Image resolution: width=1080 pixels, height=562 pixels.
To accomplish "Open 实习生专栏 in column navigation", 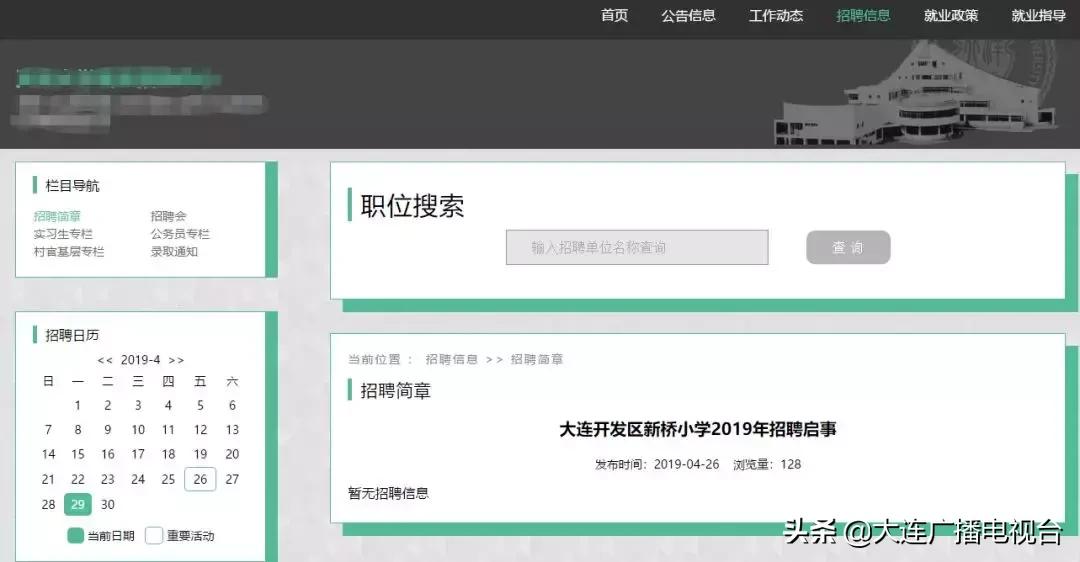I will [x=63, y=234].
